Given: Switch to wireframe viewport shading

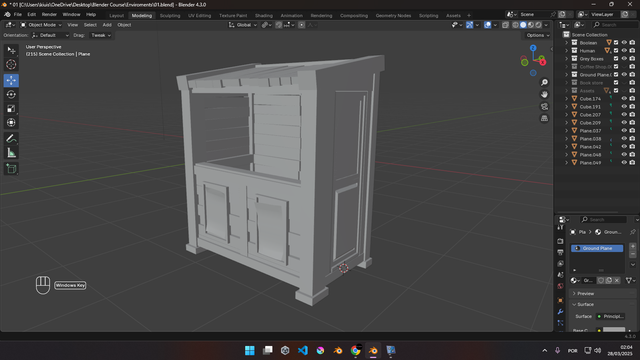Looking at the screenshot, I should [516, 25].
